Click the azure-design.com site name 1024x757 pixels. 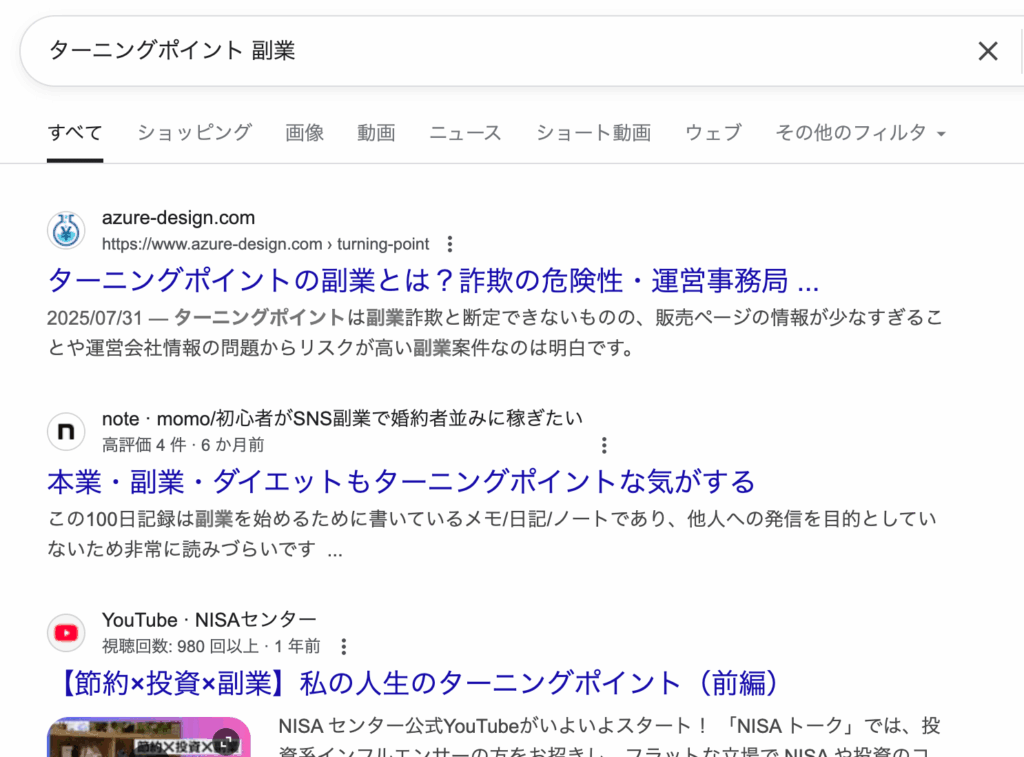point(178,218)
